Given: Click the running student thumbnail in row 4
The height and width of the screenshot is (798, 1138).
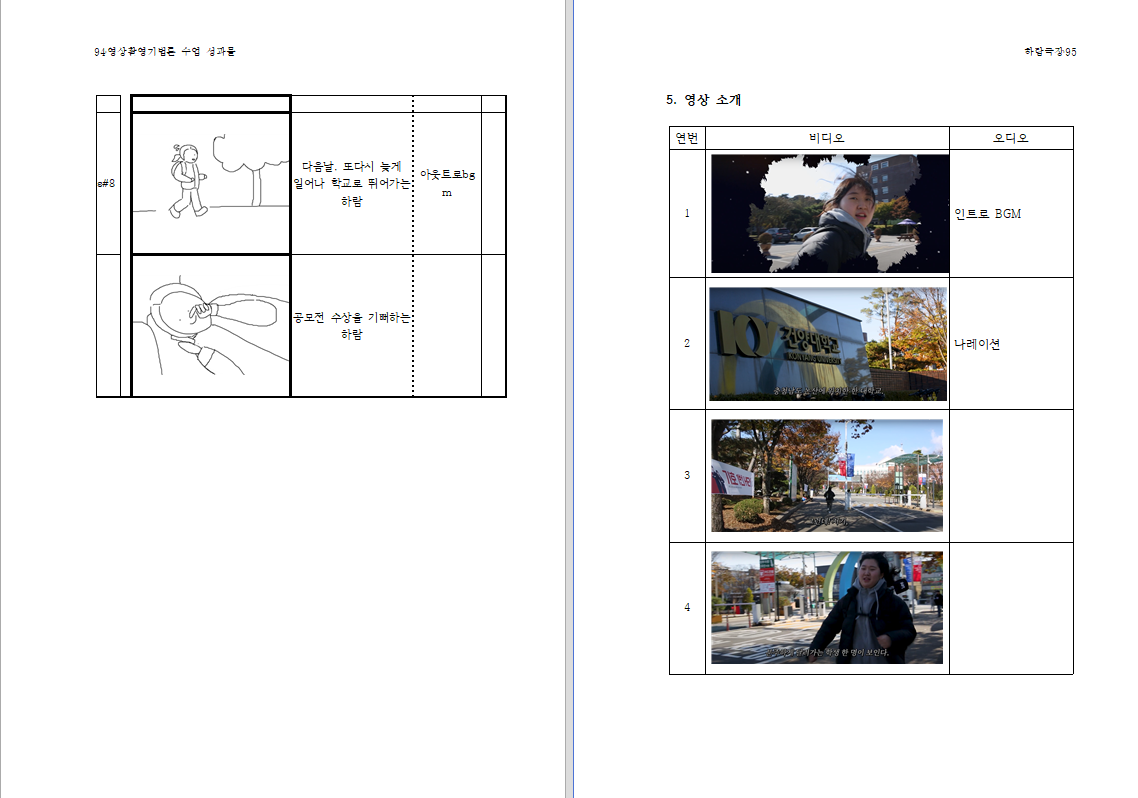Looking at the screenshot, I should tap(826, 607).
